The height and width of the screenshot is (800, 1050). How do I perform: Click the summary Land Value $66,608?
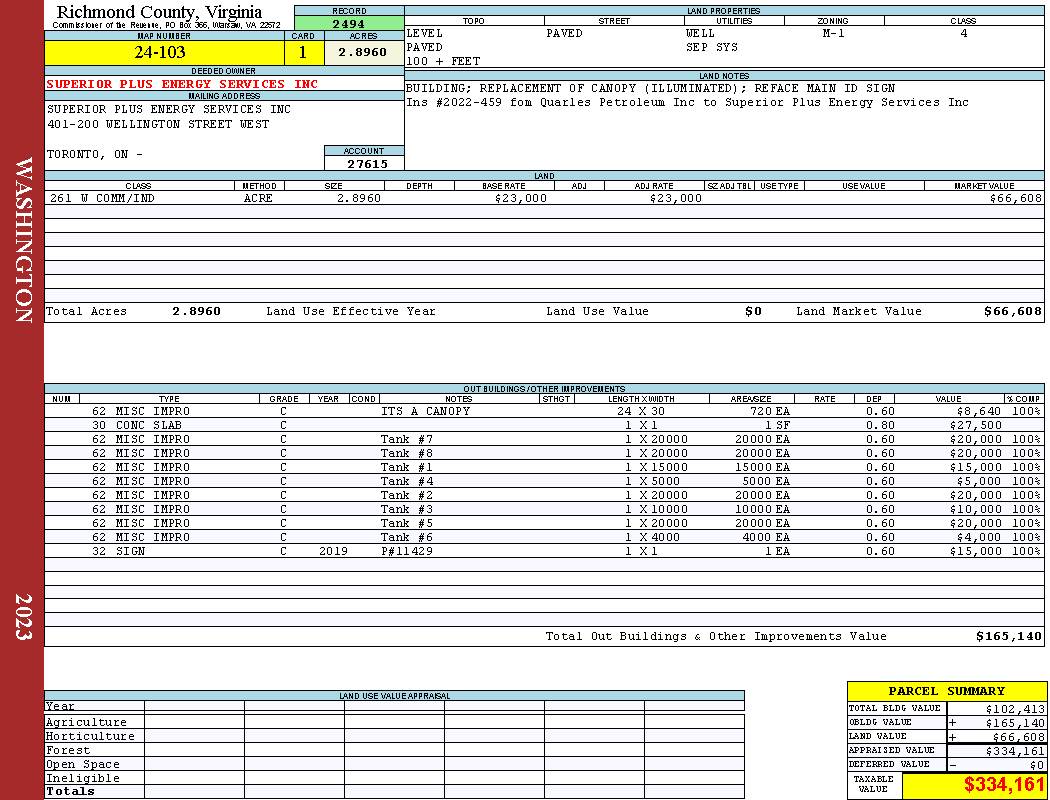tap(1018, 737)
